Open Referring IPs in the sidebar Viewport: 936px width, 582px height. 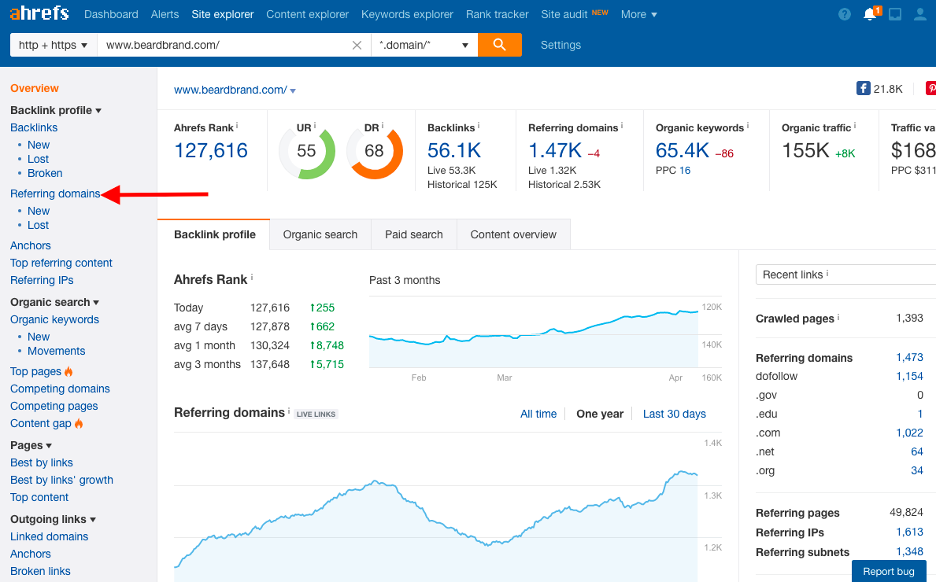click(42, 280)
